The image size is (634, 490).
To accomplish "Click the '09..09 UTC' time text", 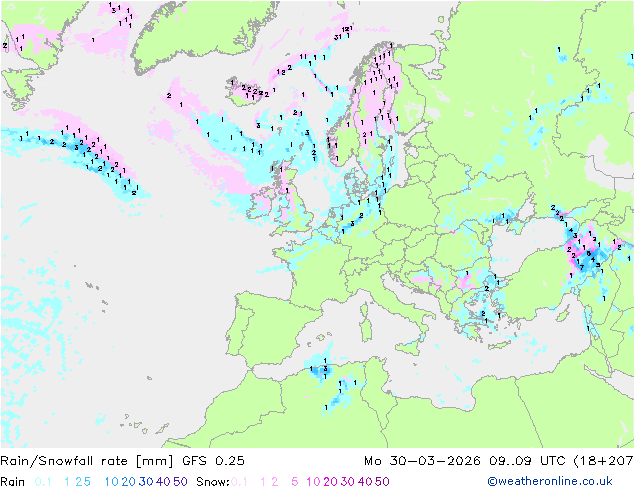I will [x=527, y=461].
